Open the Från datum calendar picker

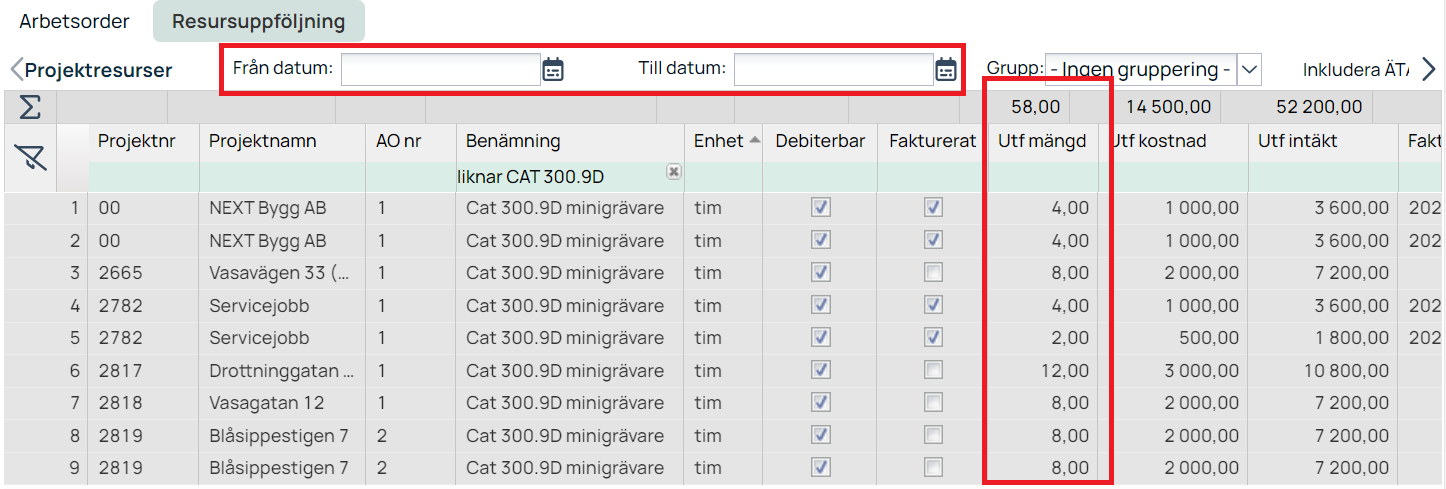coord(553,69)
